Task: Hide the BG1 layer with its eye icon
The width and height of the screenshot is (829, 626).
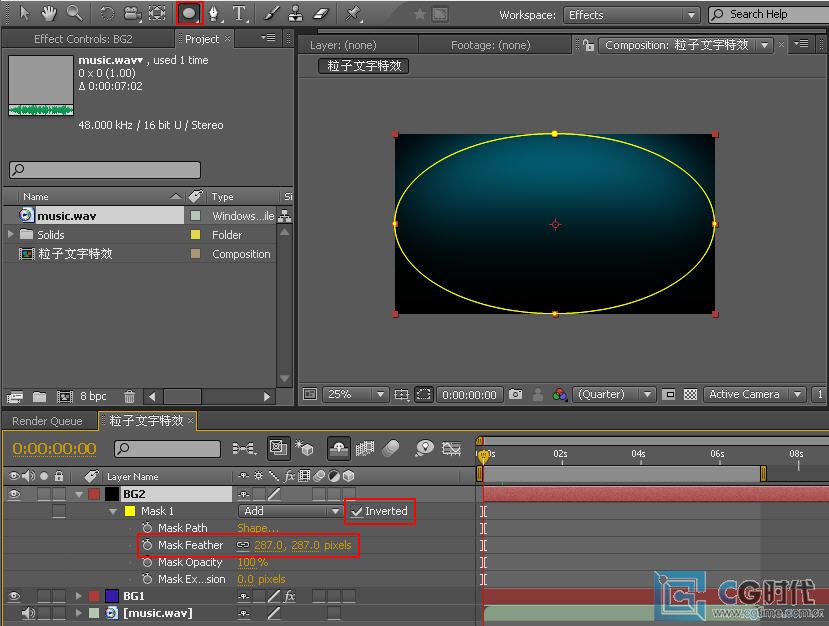Action: [x=14, y=596]
